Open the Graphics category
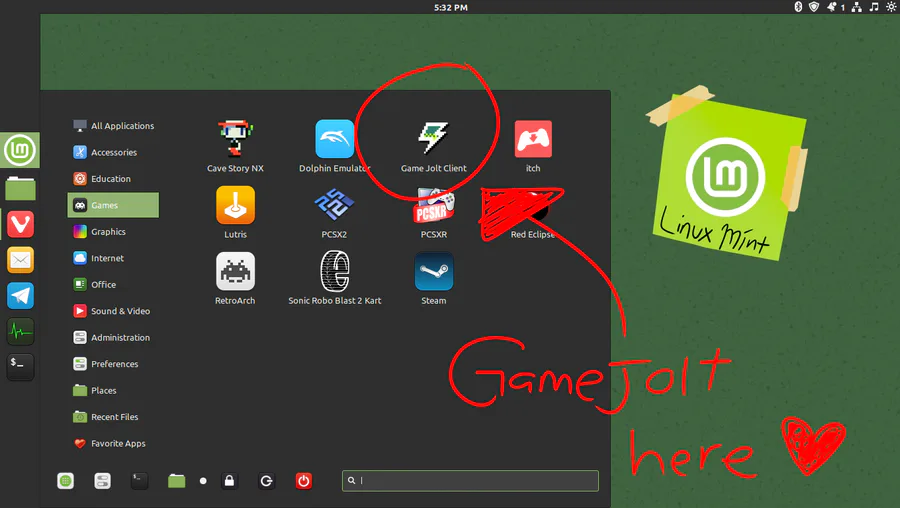This screenshot has width=900, height=508. [x=114, y=231]
